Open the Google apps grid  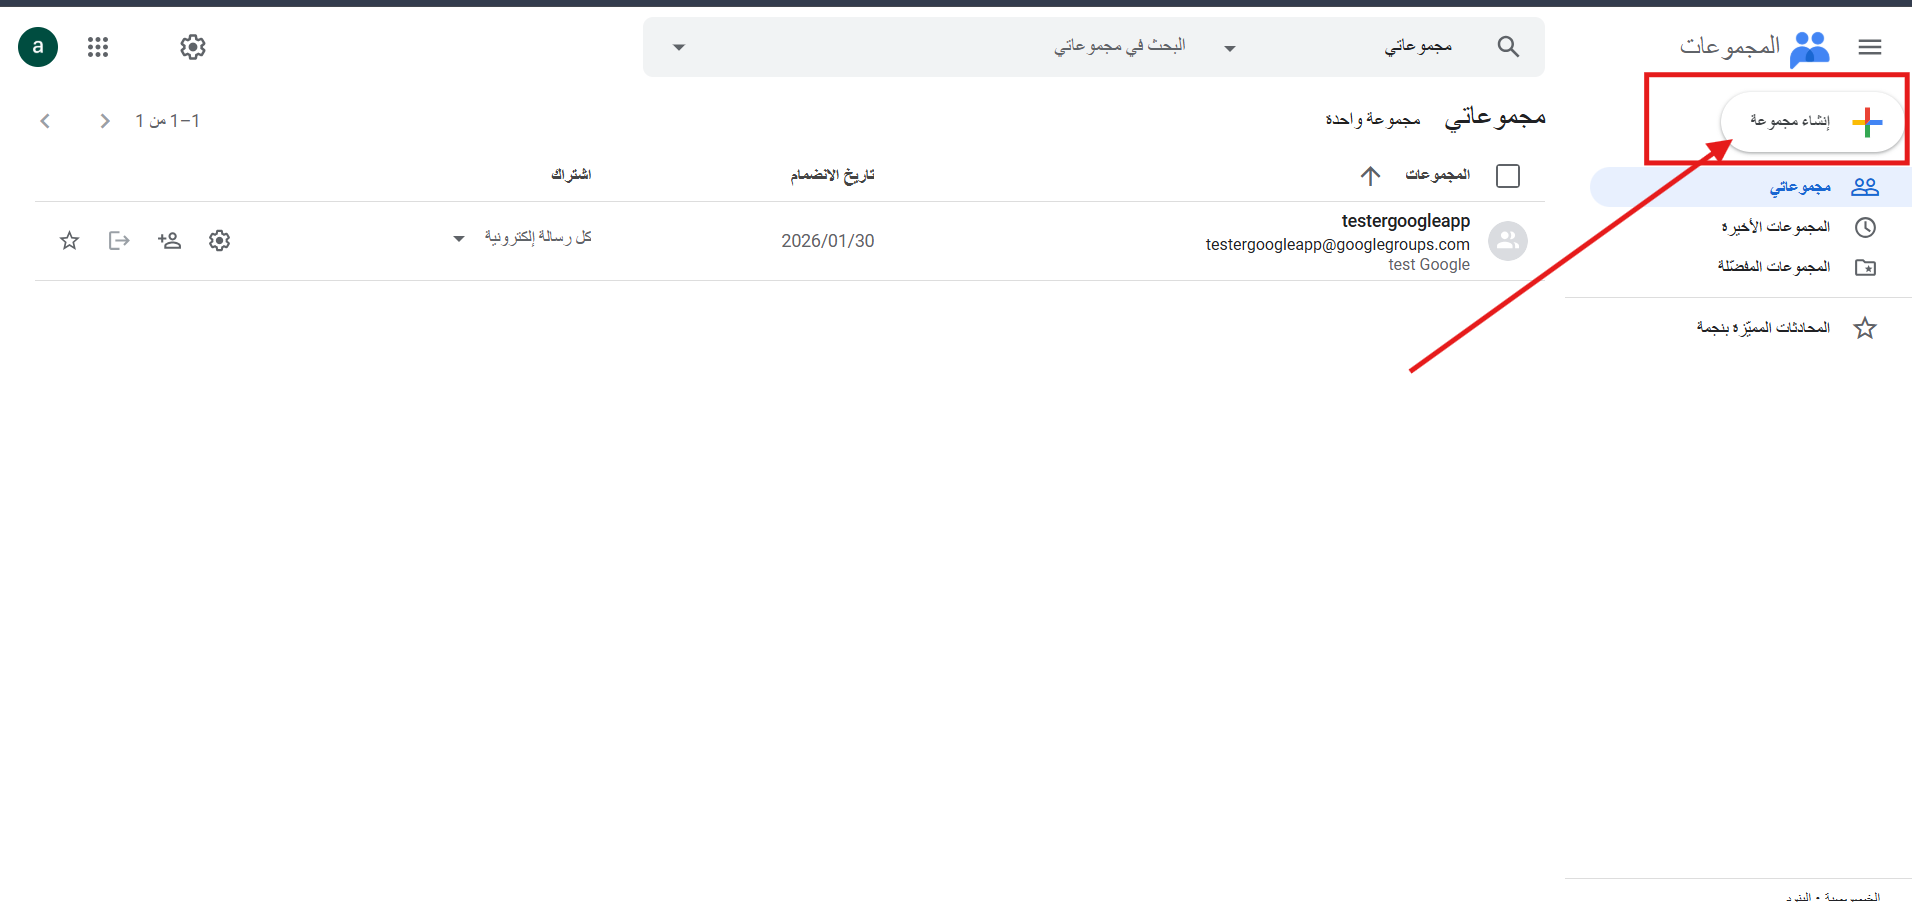tap(98, 47)
